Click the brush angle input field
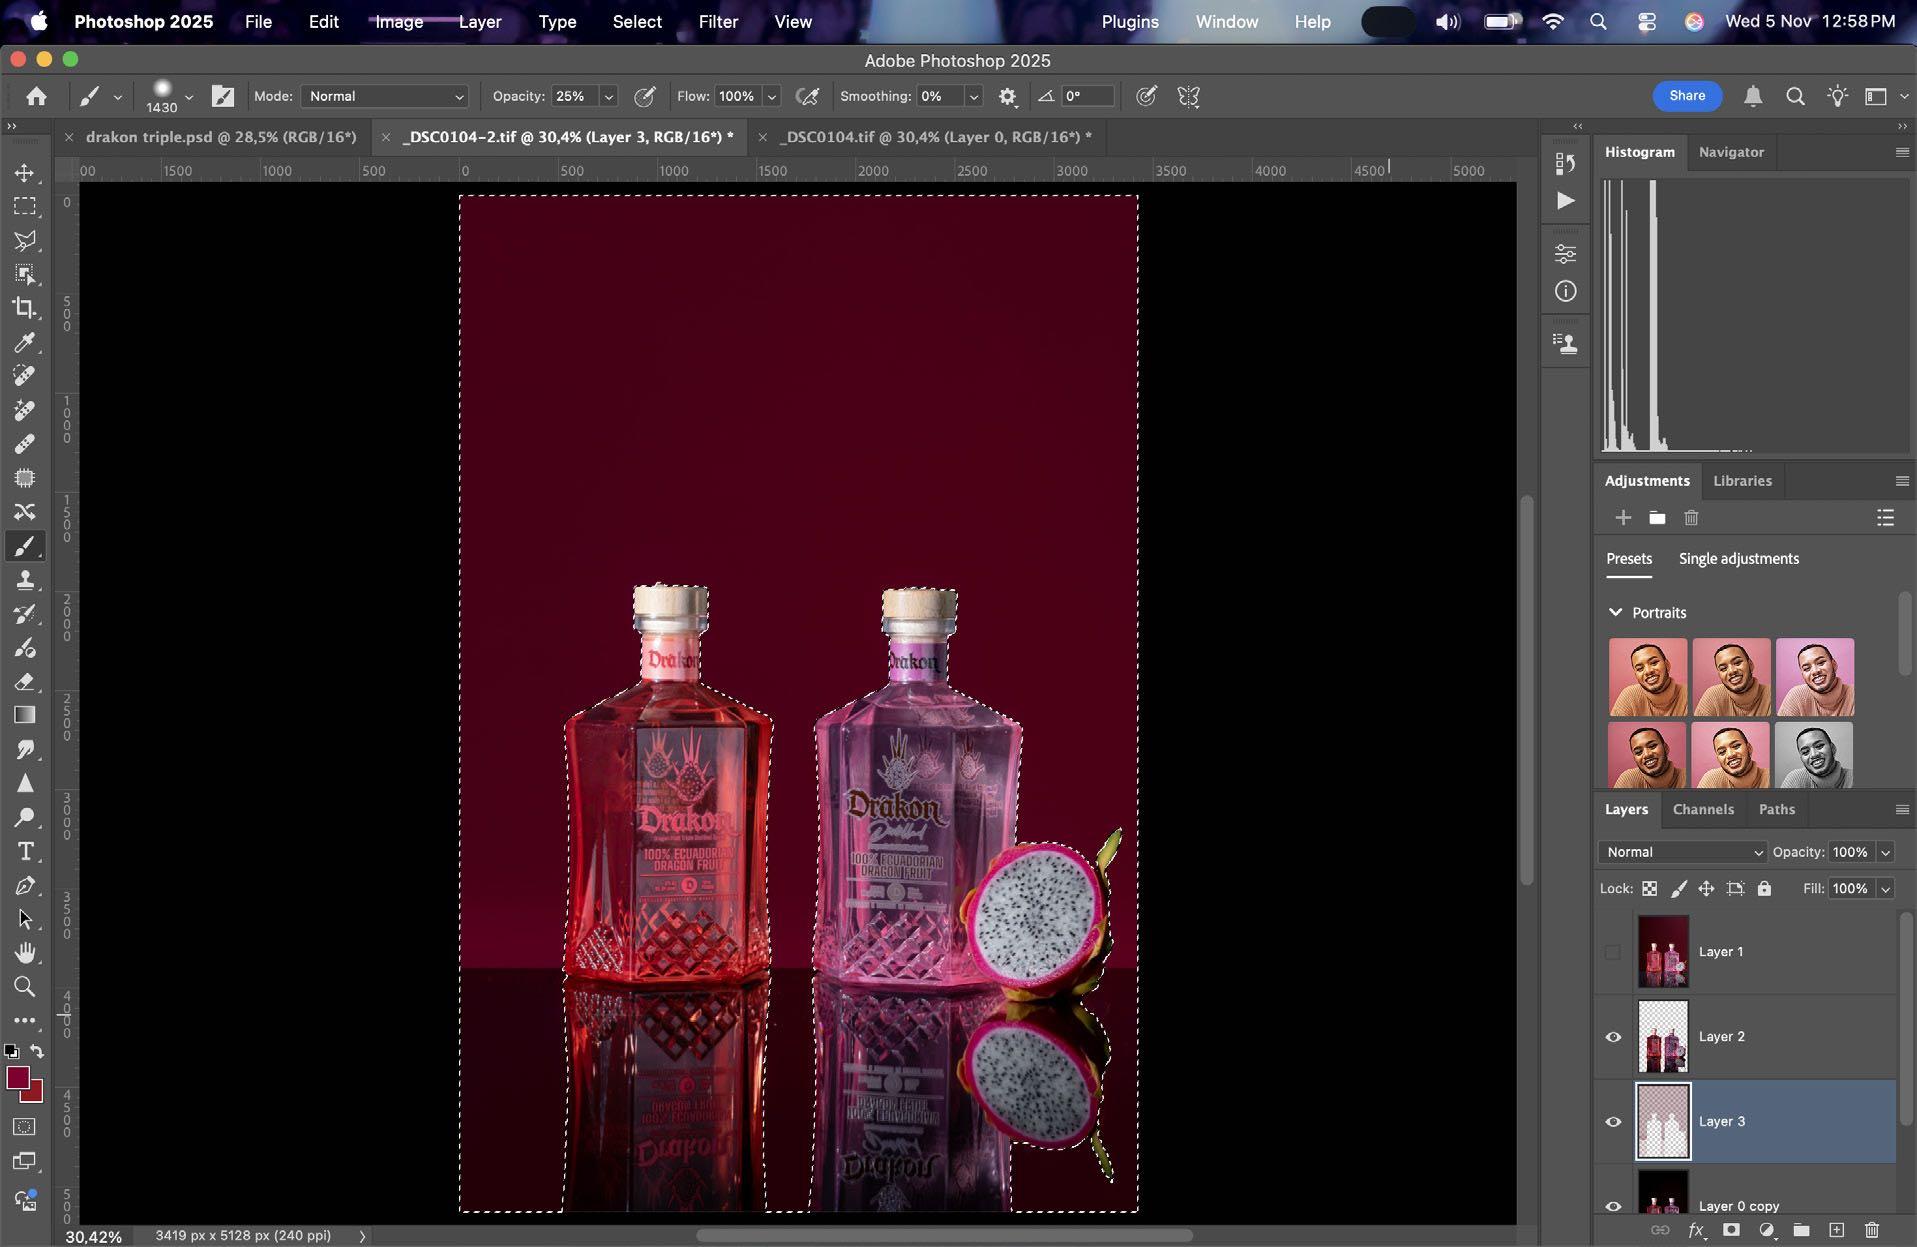This screenshot has height=1247, width=1917. click(x=1087, y=96)
